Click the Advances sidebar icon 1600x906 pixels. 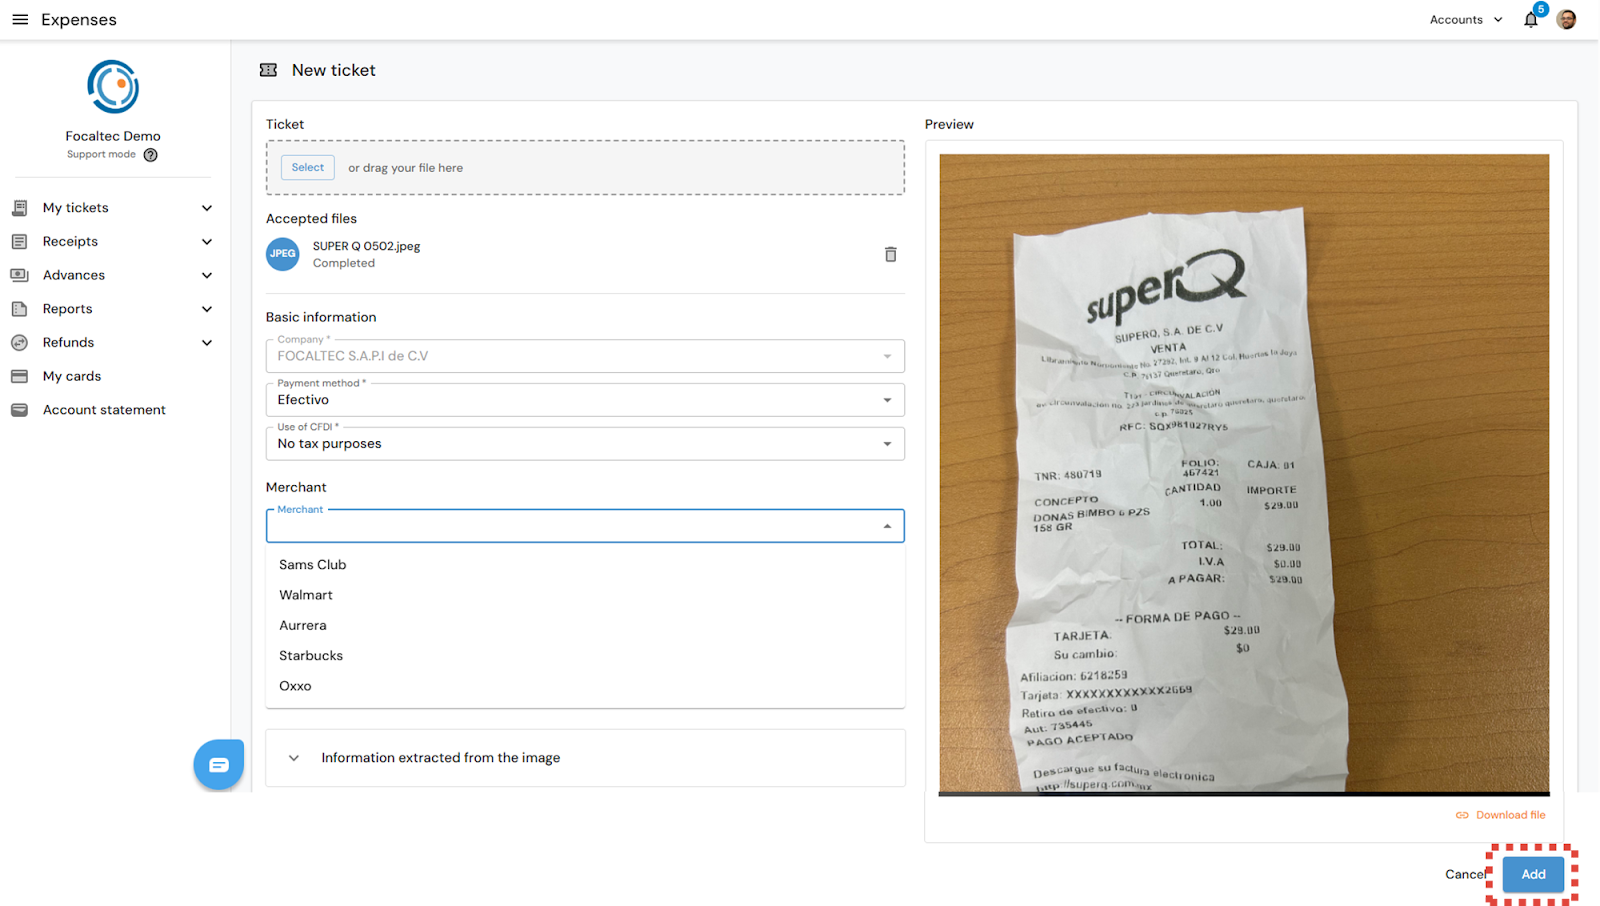click(x=19, y=275)
